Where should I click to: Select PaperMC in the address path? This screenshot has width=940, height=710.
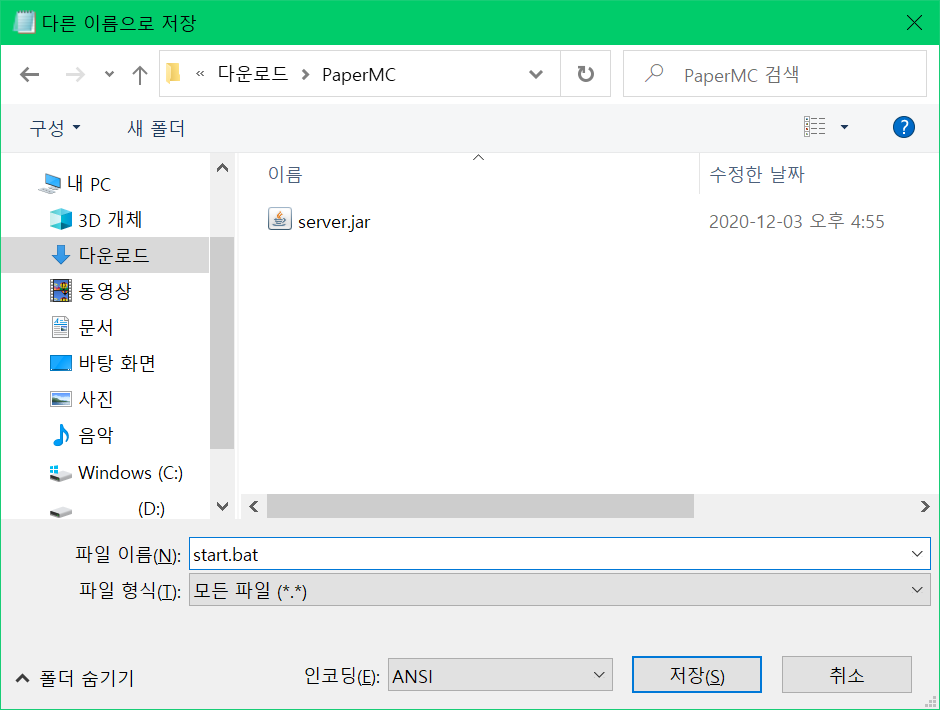(x=358, y=75)
